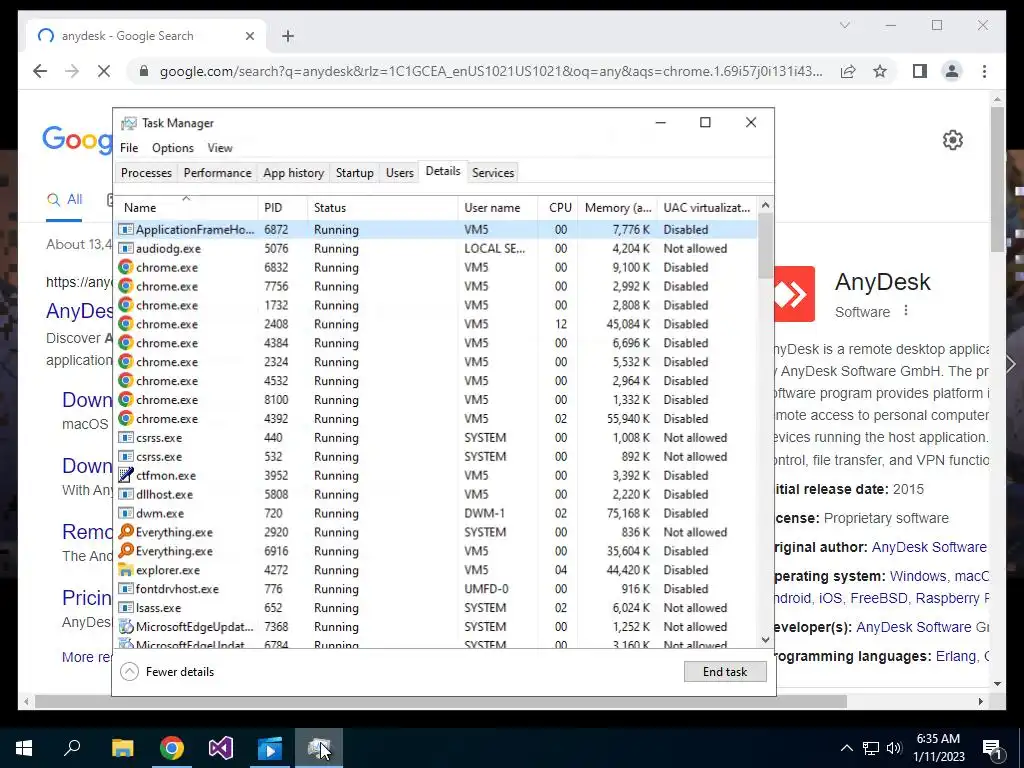Click the Chrome back arrow icon
The width and height of the screenshot is (1024, 768).
click(x=40, y=71)
